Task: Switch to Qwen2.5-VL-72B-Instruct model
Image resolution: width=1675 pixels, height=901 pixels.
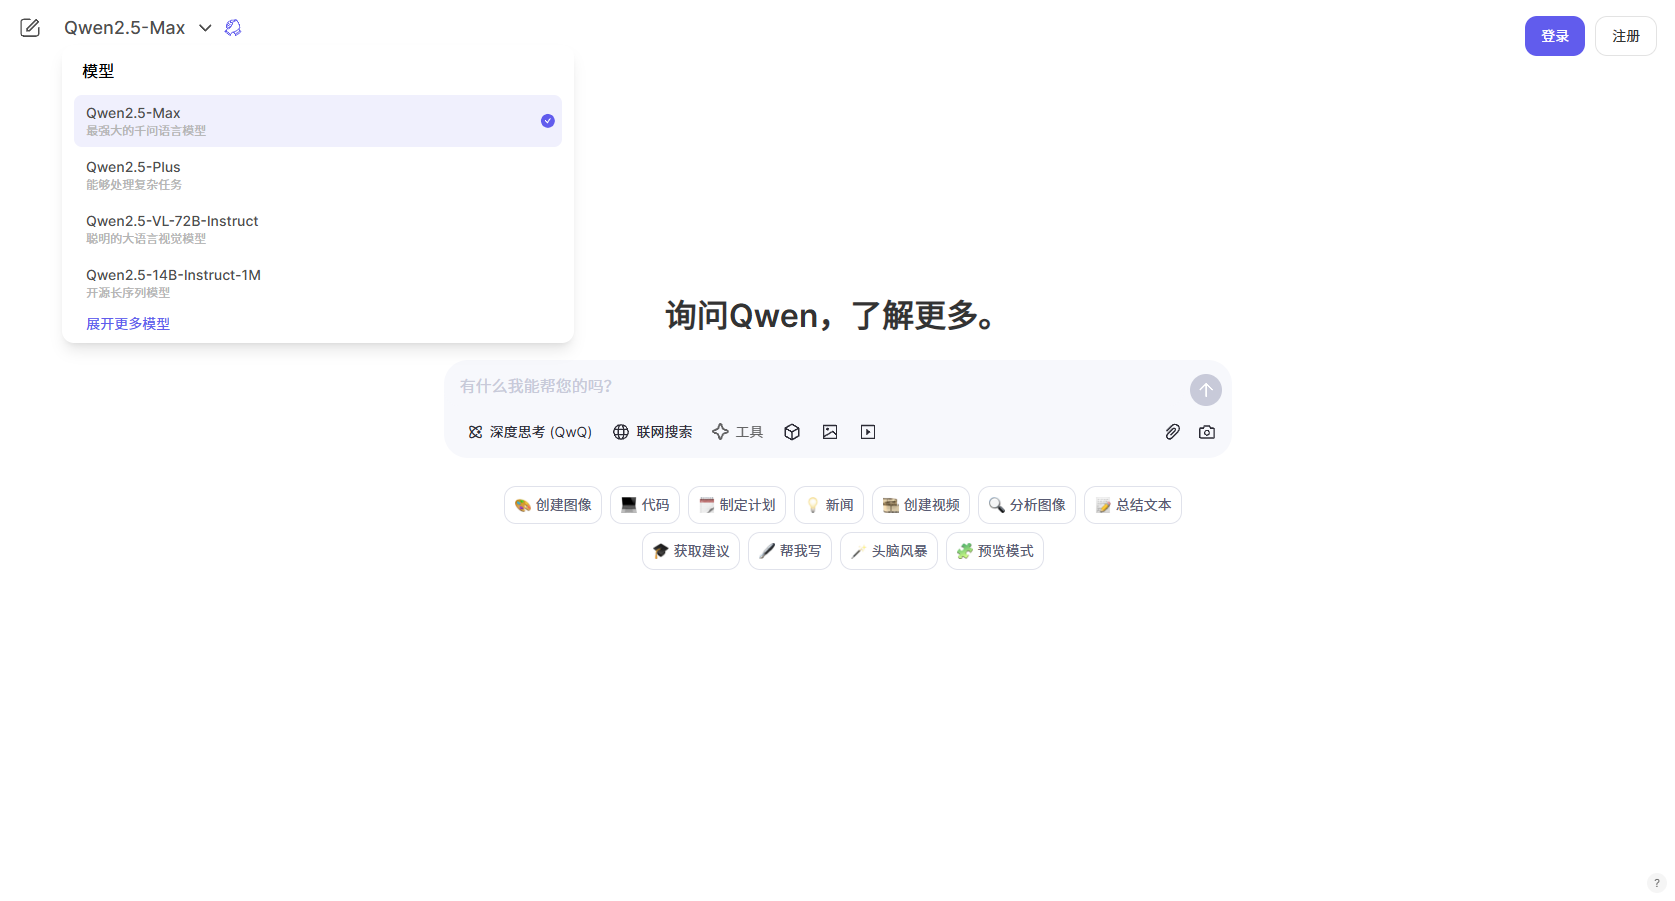Action: (x=318, y=229)
